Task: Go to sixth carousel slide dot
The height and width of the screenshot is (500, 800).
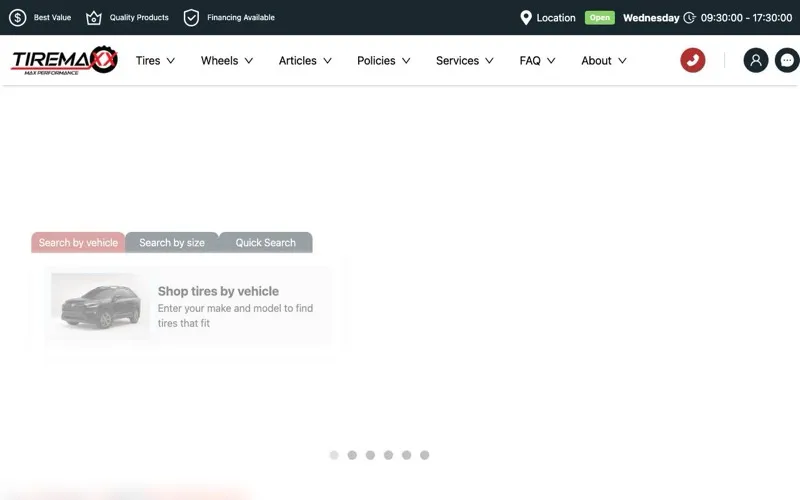Action: point(424,455)
